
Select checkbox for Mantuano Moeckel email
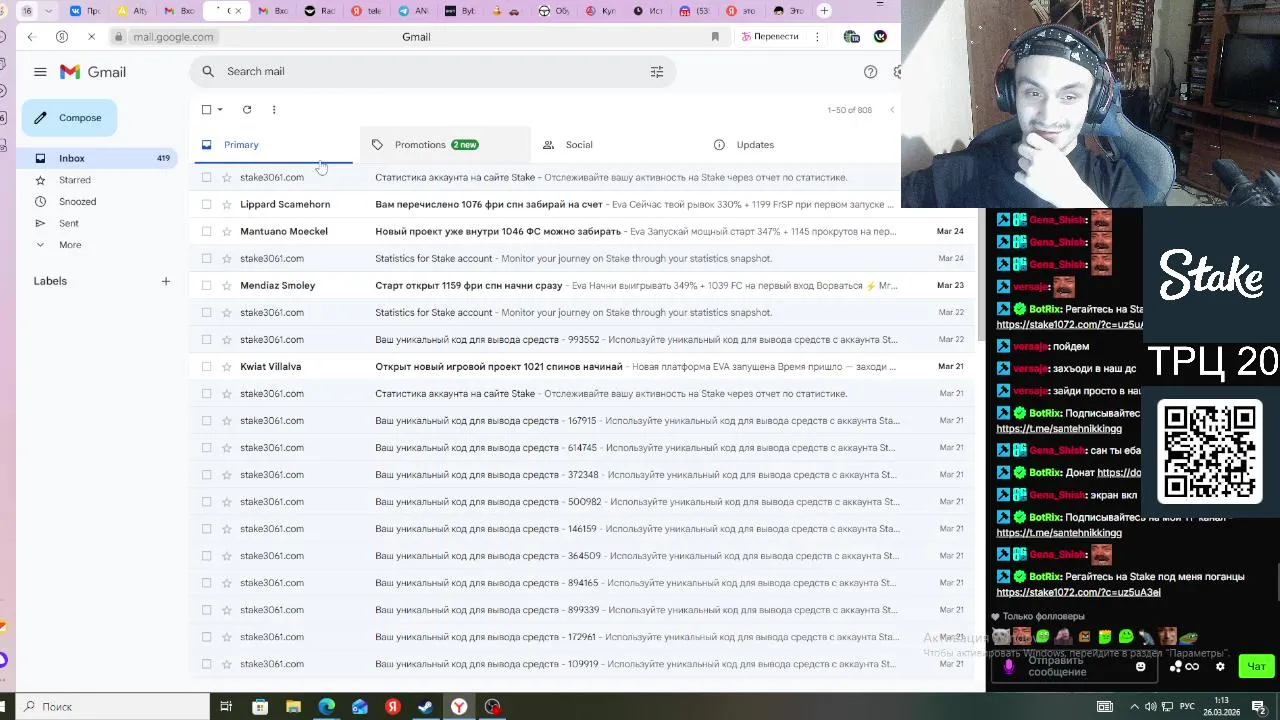[207, 232]
